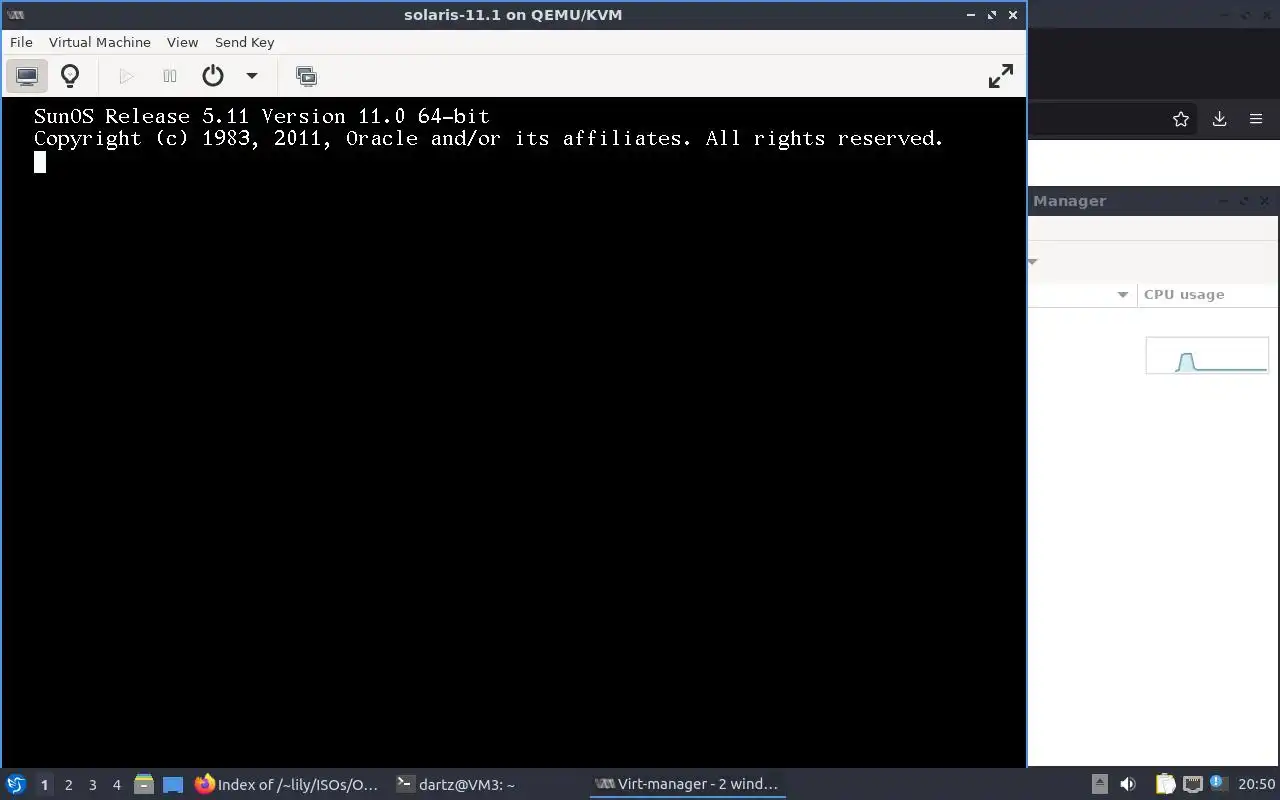This screenshot has height=800, width=1280.
Task: Switch to workspace 1
Action: point(44,784)
